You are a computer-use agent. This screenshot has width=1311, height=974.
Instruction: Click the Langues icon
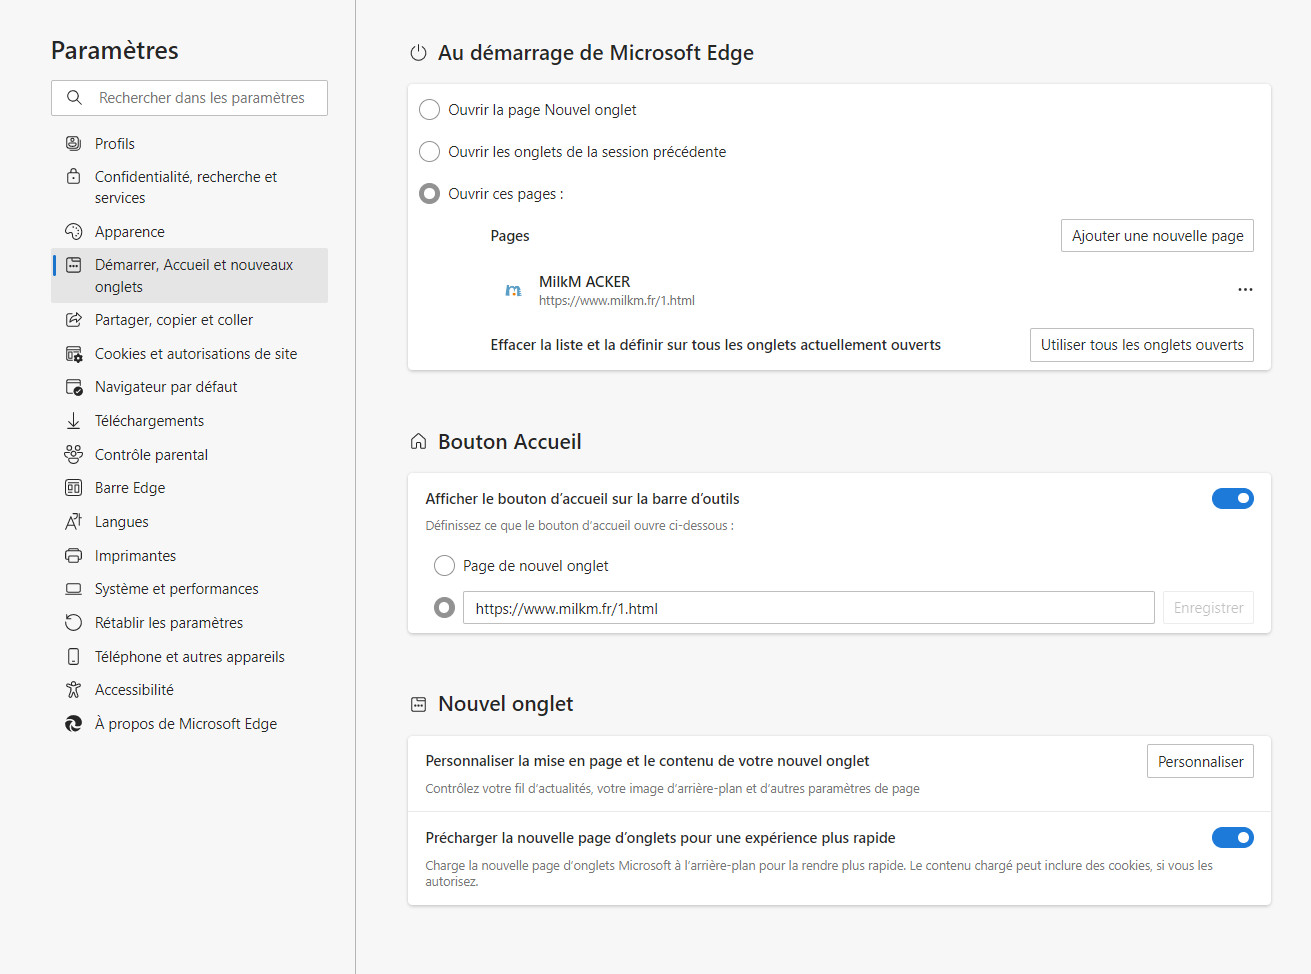(x=73, y=522)
